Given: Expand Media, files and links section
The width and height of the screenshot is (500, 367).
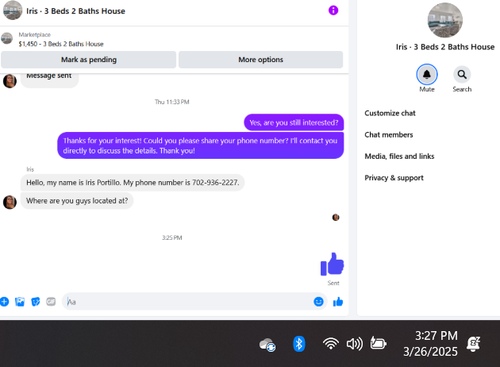Looking at the screenshot, I should (x=399, y=156).
